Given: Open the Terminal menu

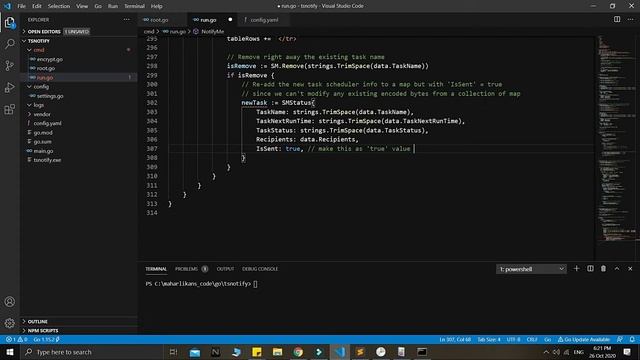Looking at the screenshot, I should pos(134,6).
